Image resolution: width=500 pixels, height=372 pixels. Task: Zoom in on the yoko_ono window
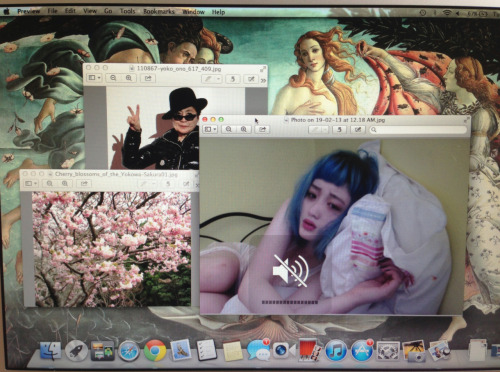tap(129, 78)
